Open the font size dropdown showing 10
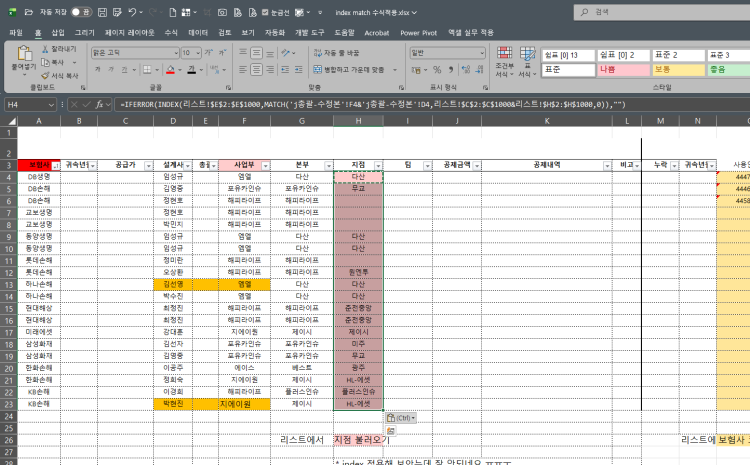Viewport: 750px width, 465px height. tap(199, 53)
